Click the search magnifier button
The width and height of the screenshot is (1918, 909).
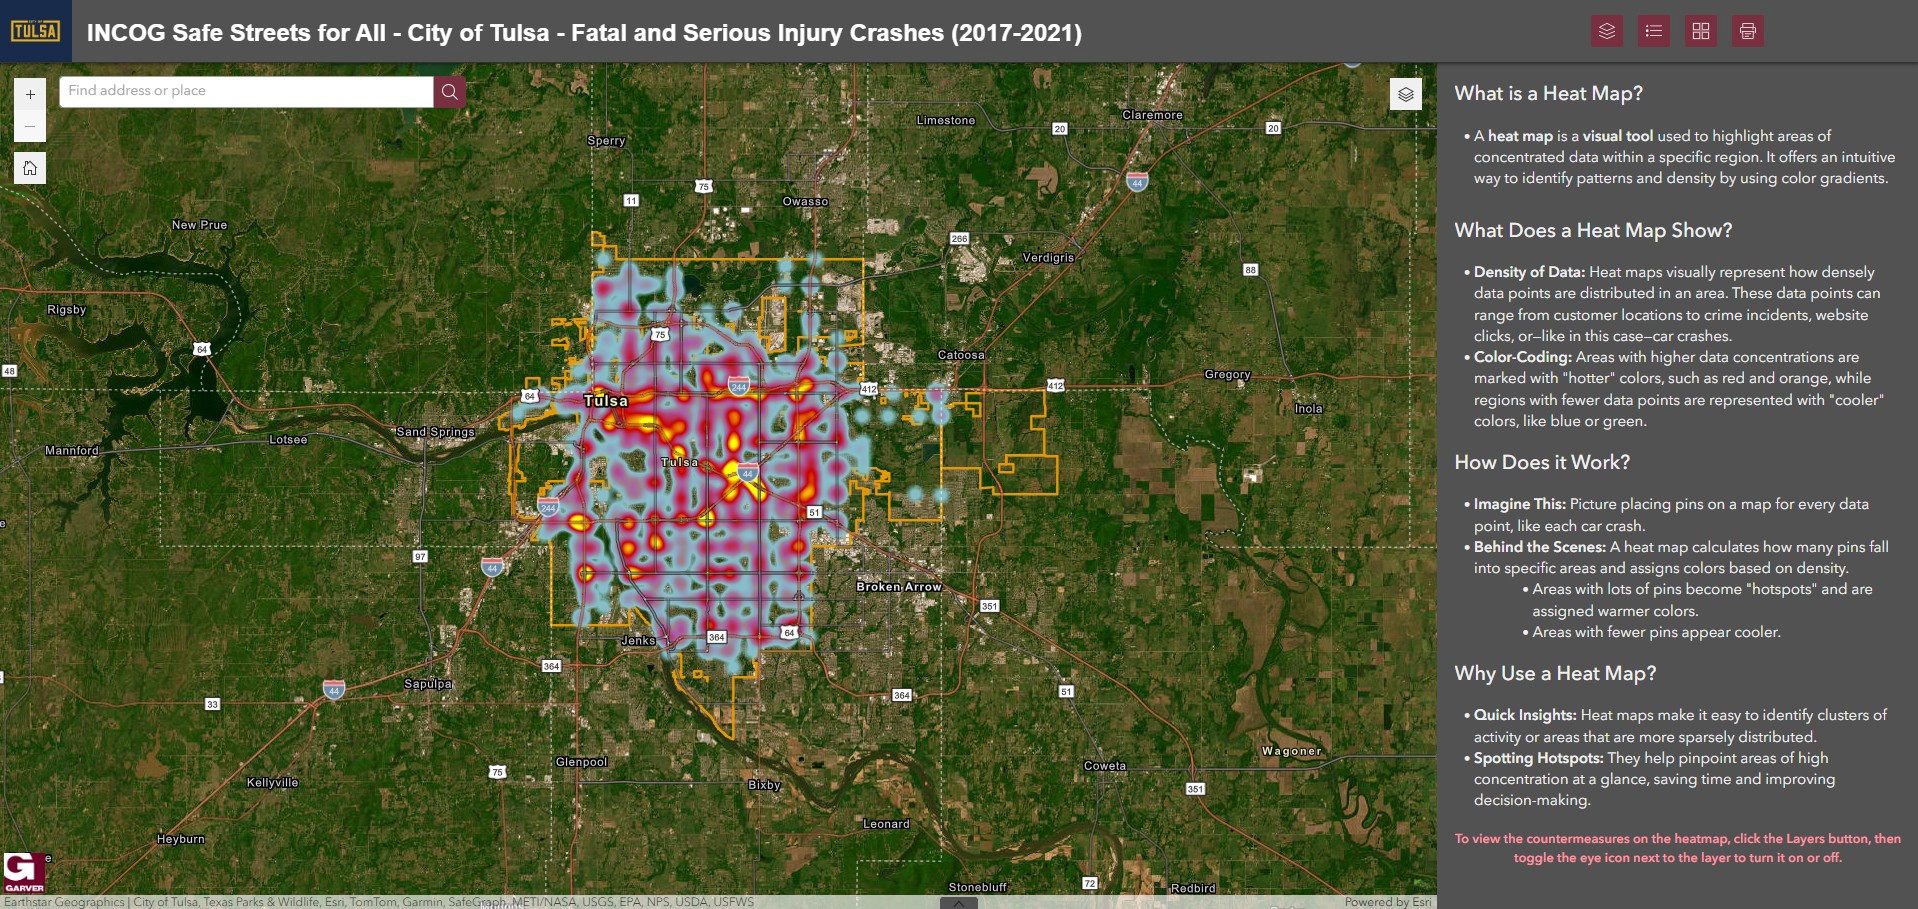(449, 92)
